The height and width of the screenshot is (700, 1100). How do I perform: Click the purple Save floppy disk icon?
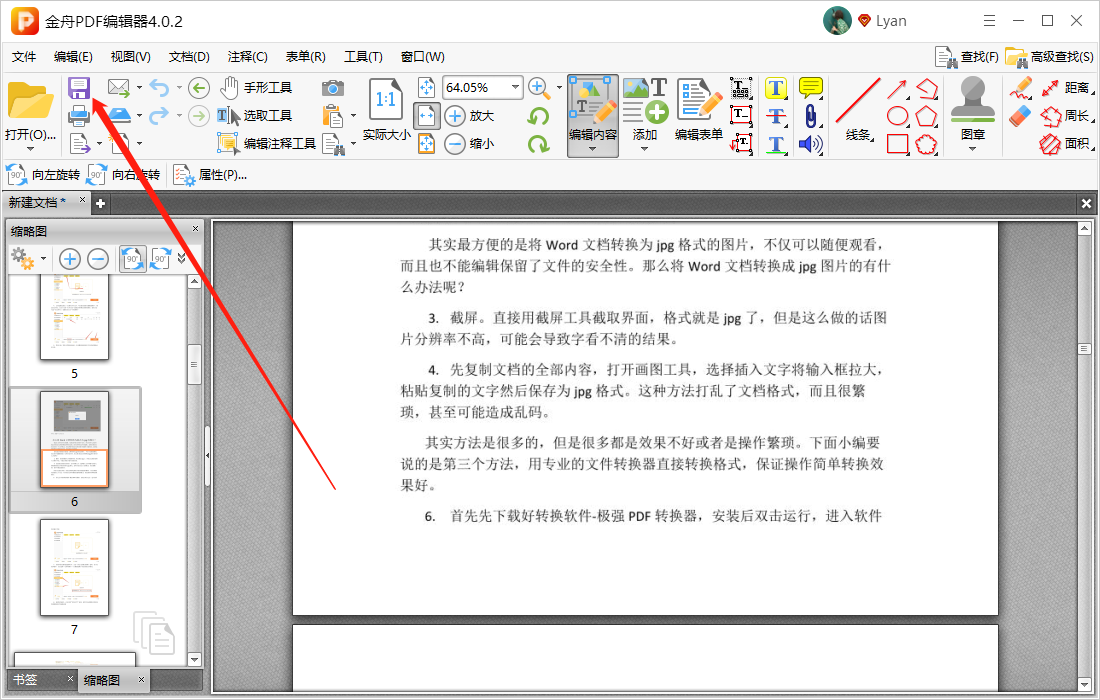point(79,88)
